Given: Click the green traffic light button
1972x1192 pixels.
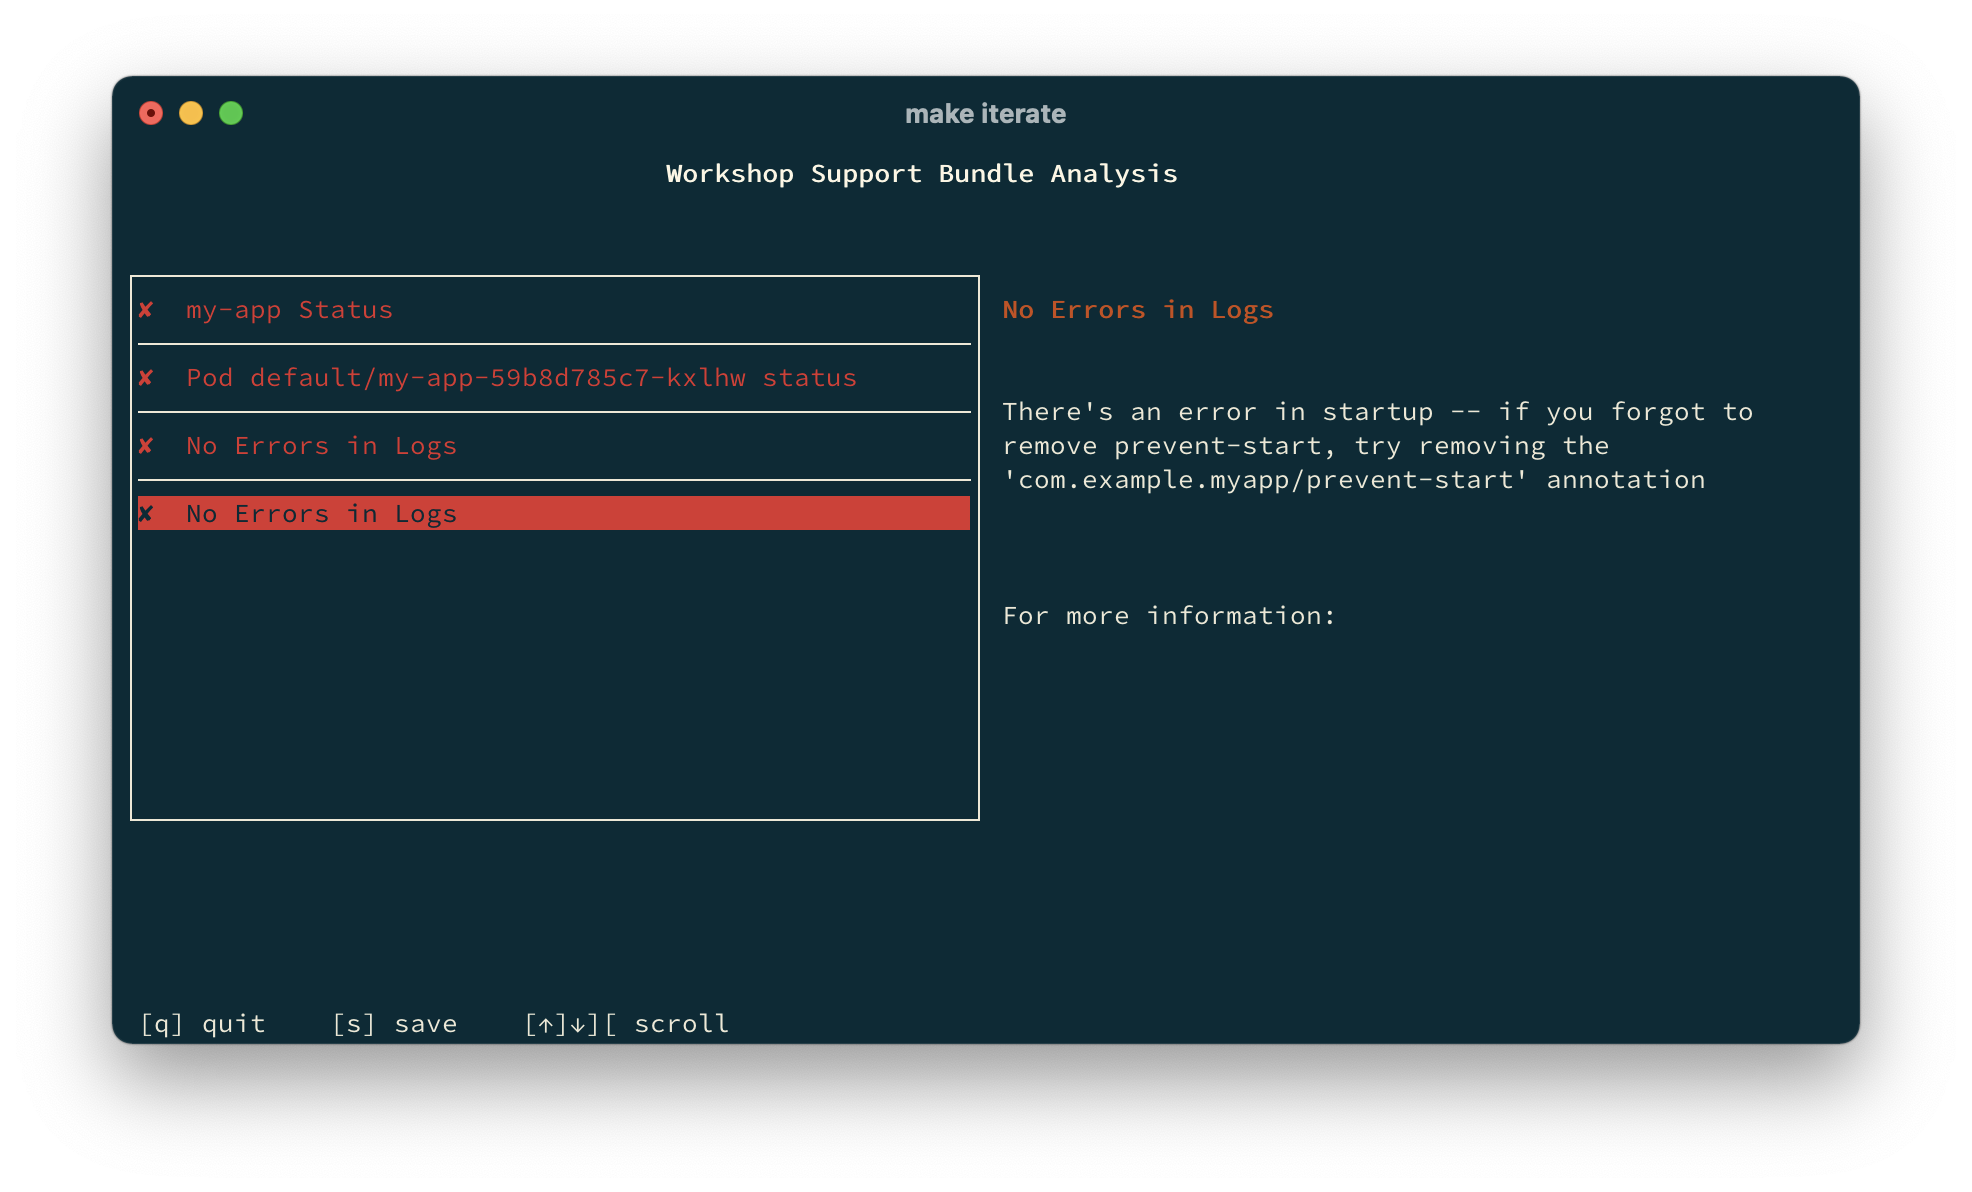Looking at the screenshot, I should pyautogui.click(x=231, y=114).
